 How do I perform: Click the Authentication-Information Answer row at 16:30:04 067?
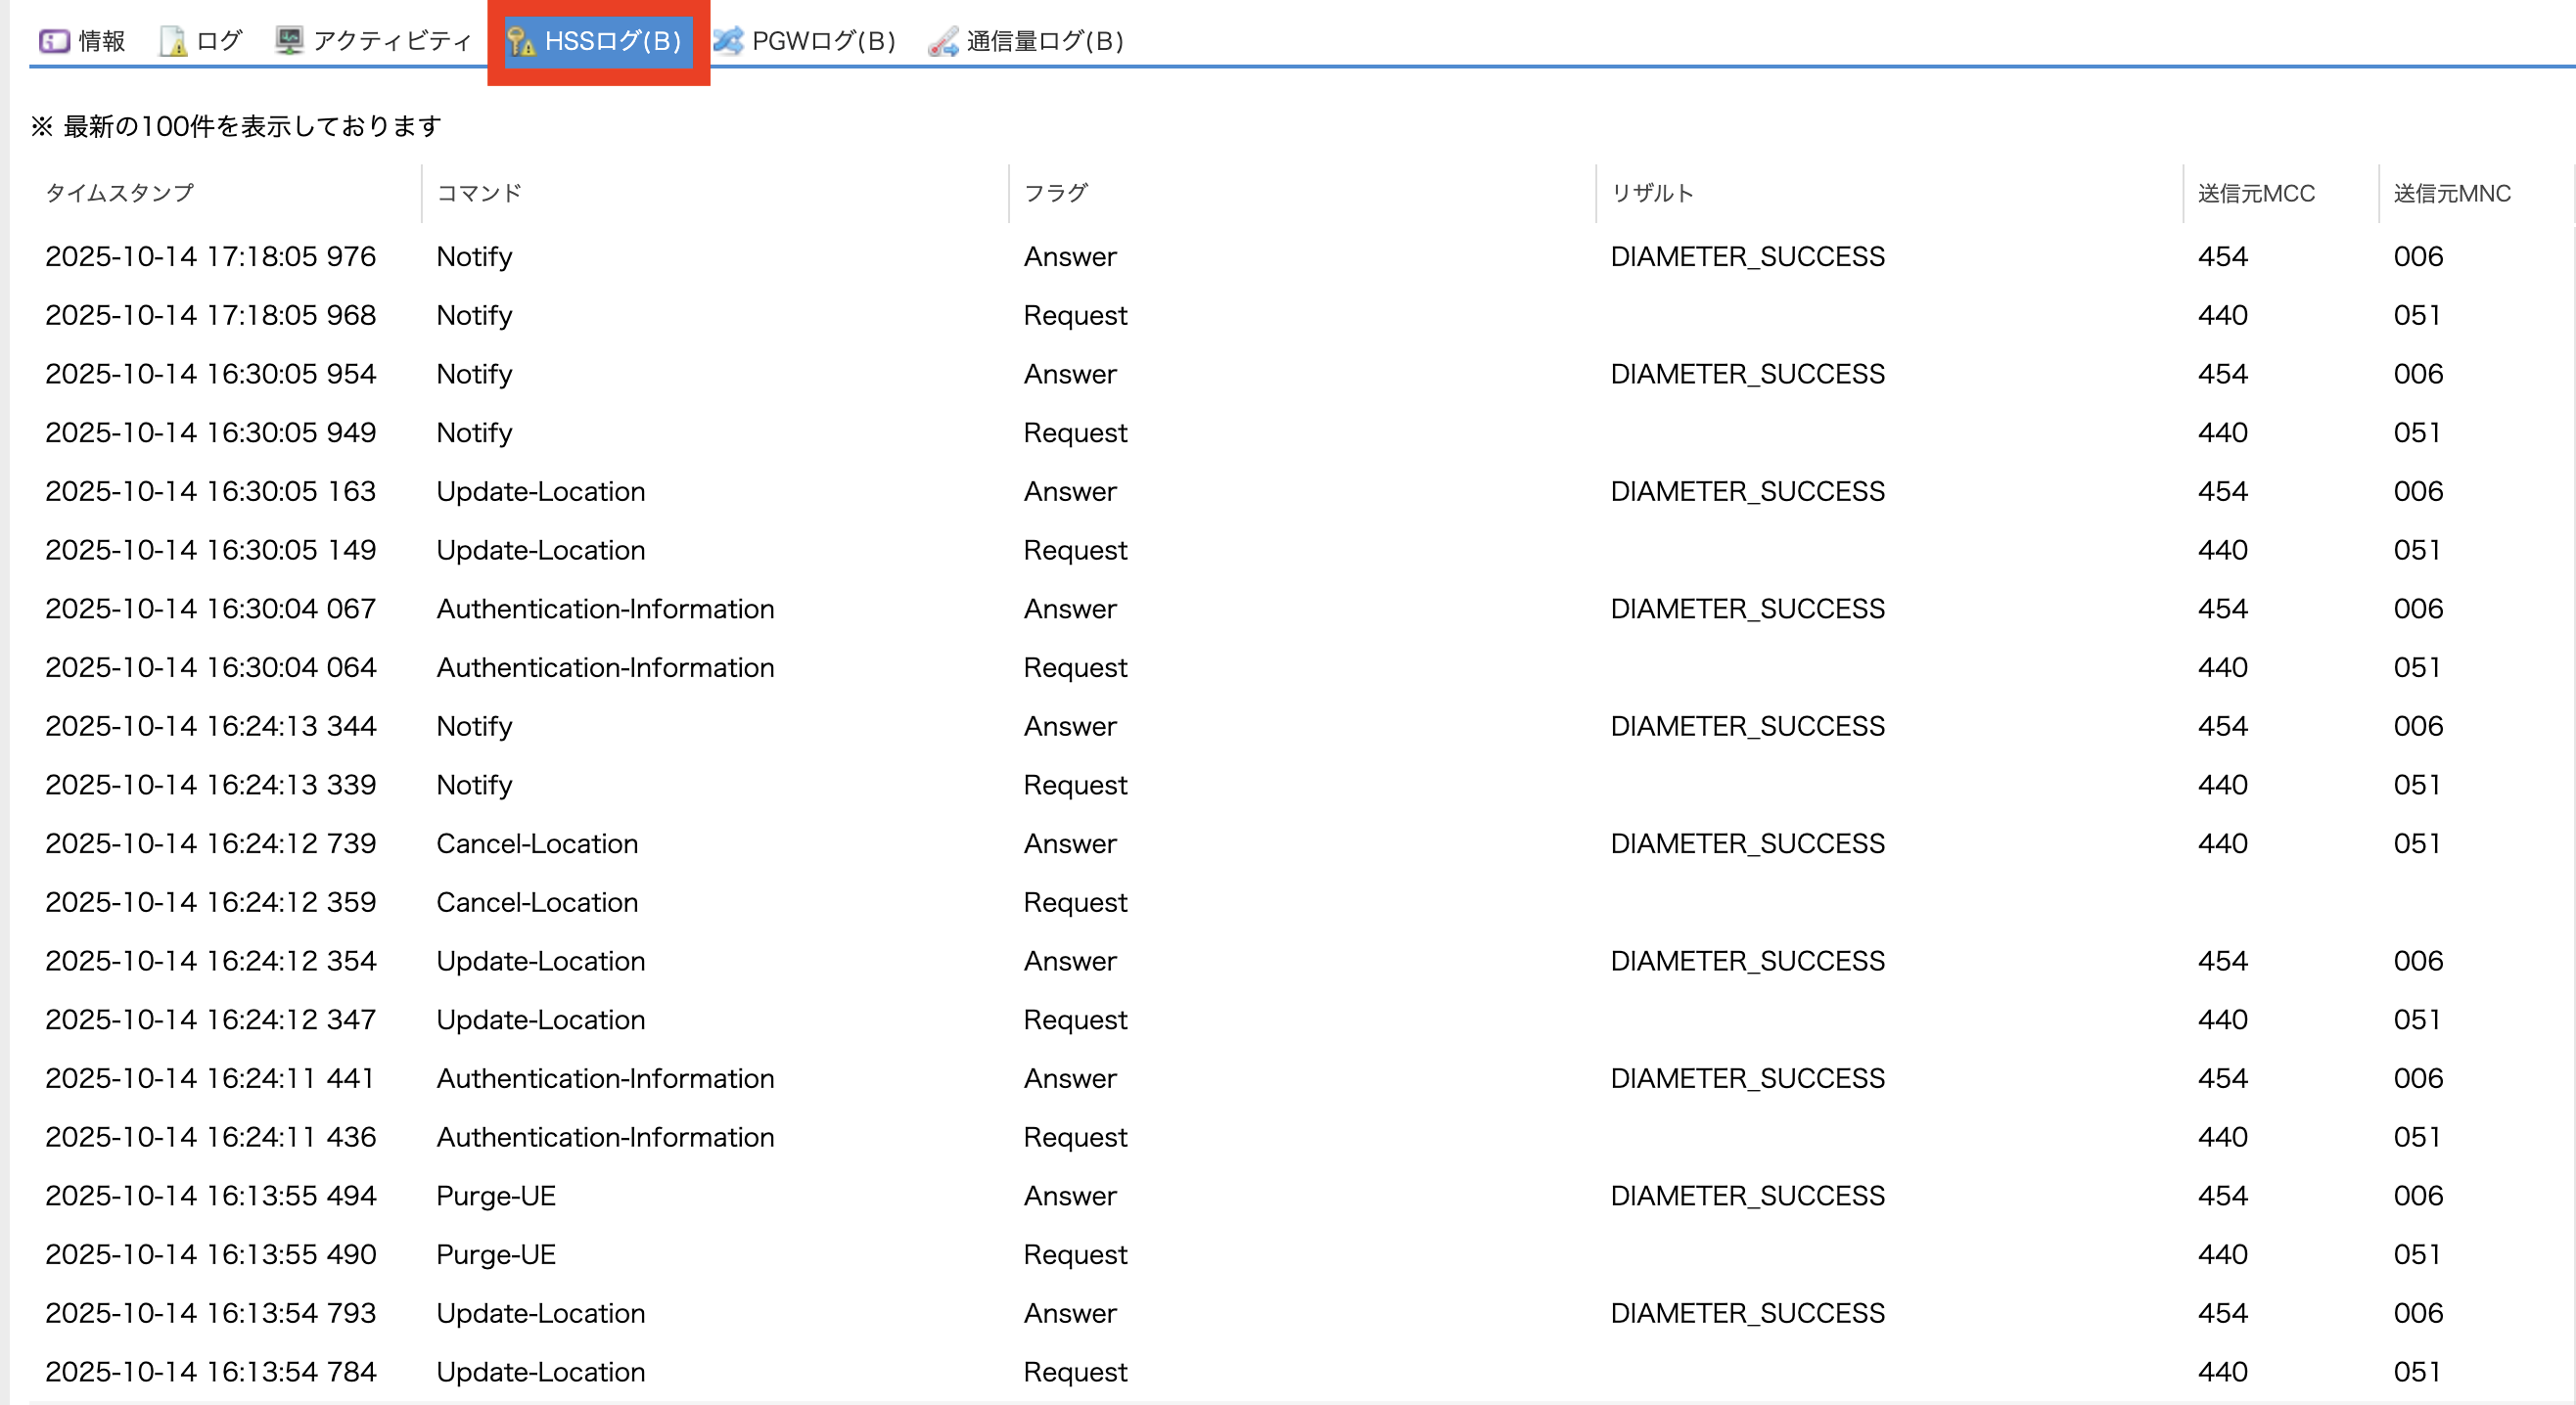pyautogui.click(x=604, y=609)
